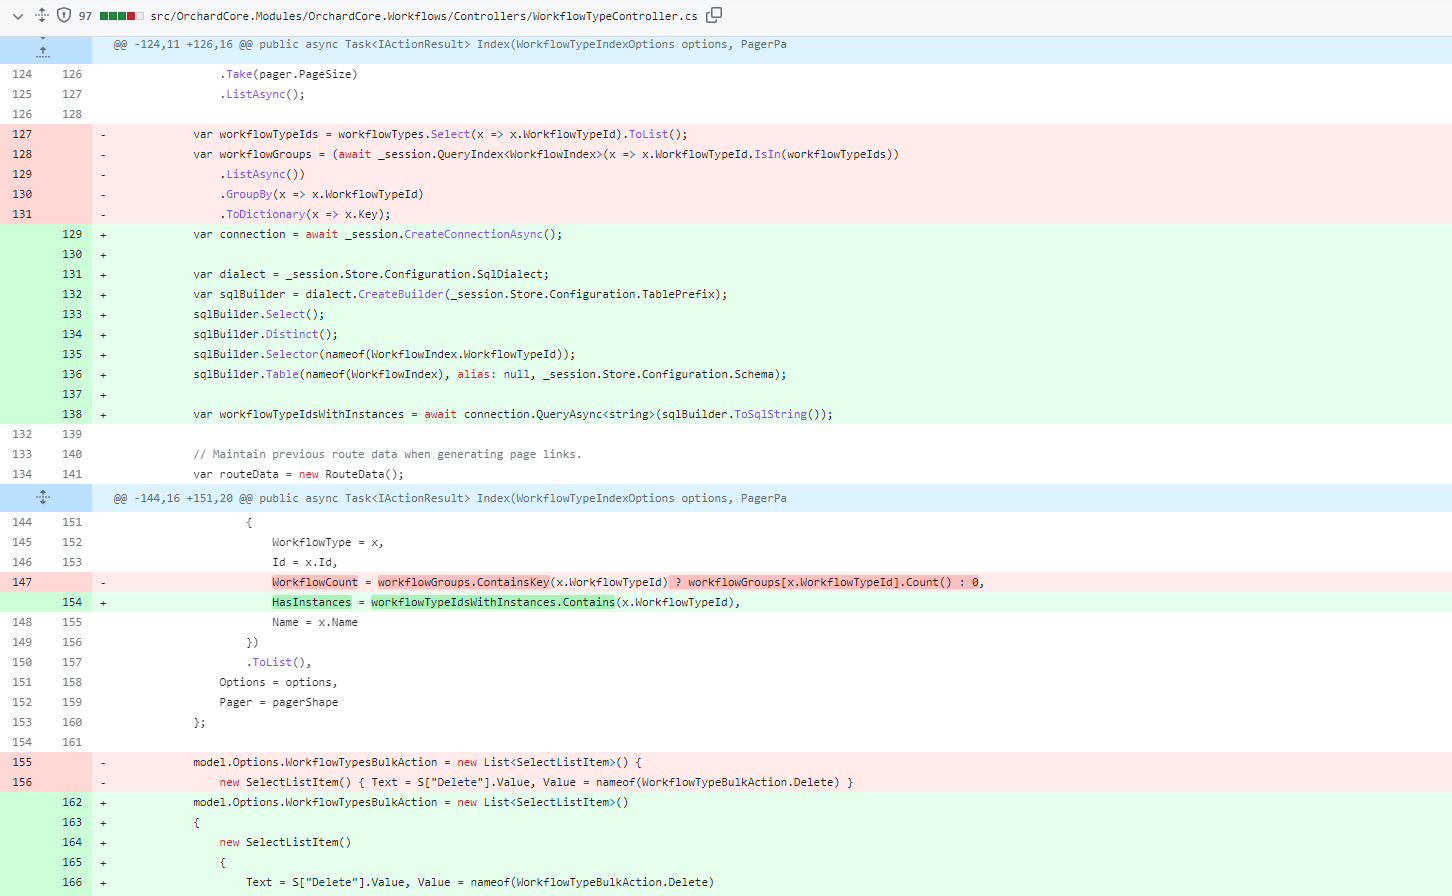The image size is (1452, 896).
Task: Select added line number 162
Action: (72, 802)
